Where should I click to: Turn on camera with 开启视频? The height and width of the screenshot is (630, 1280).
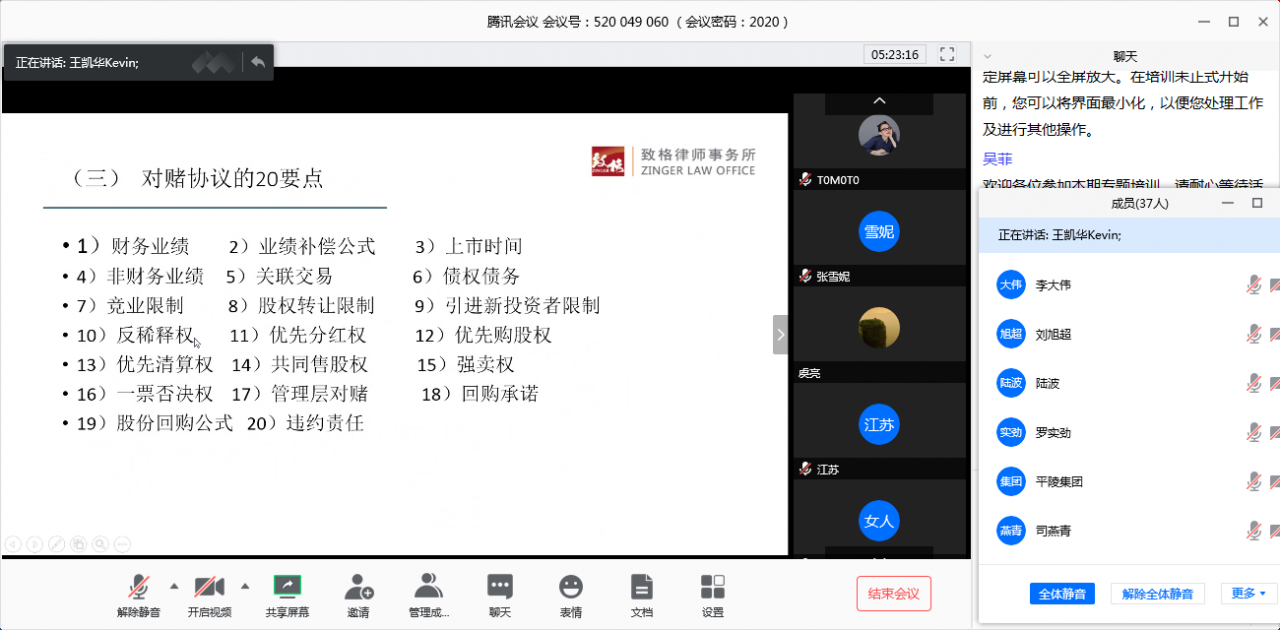click(209, 587)
